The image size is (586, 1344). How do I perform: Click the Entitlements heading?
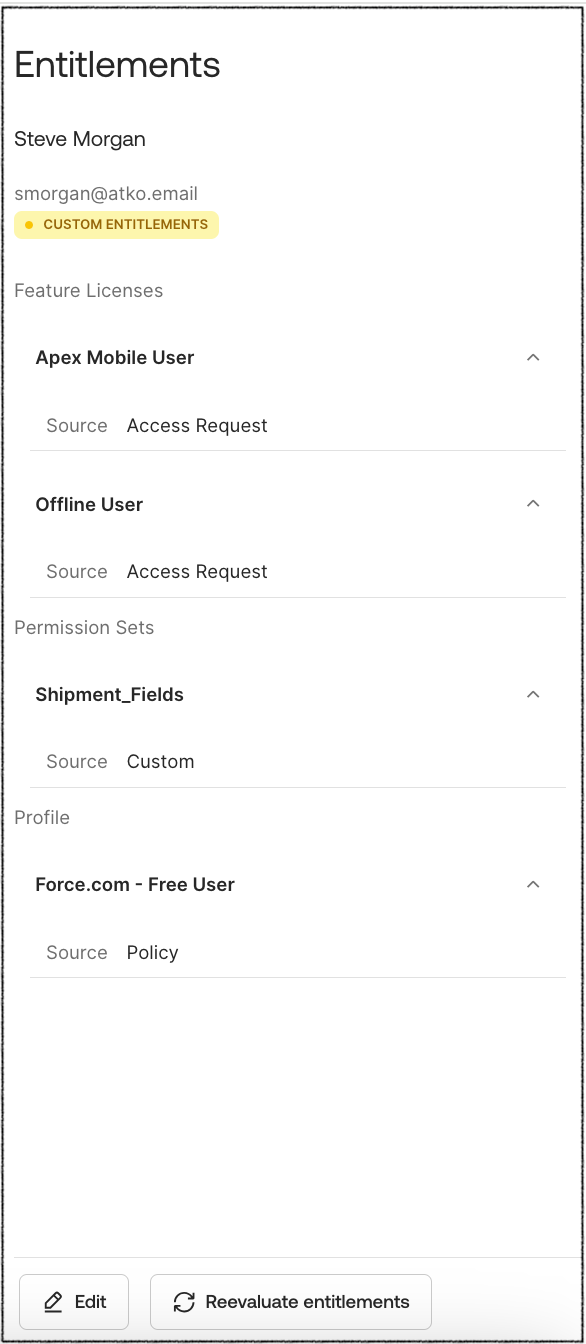[117, 65]
